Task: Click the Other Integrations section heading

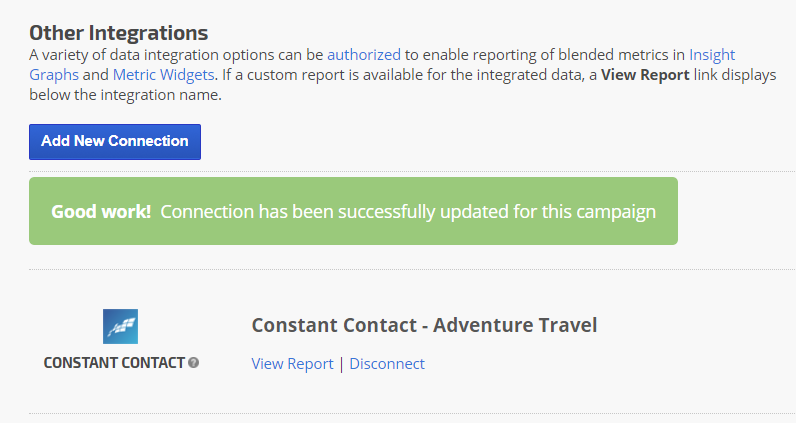Action: pyautogui.click(x=118, y=33)
